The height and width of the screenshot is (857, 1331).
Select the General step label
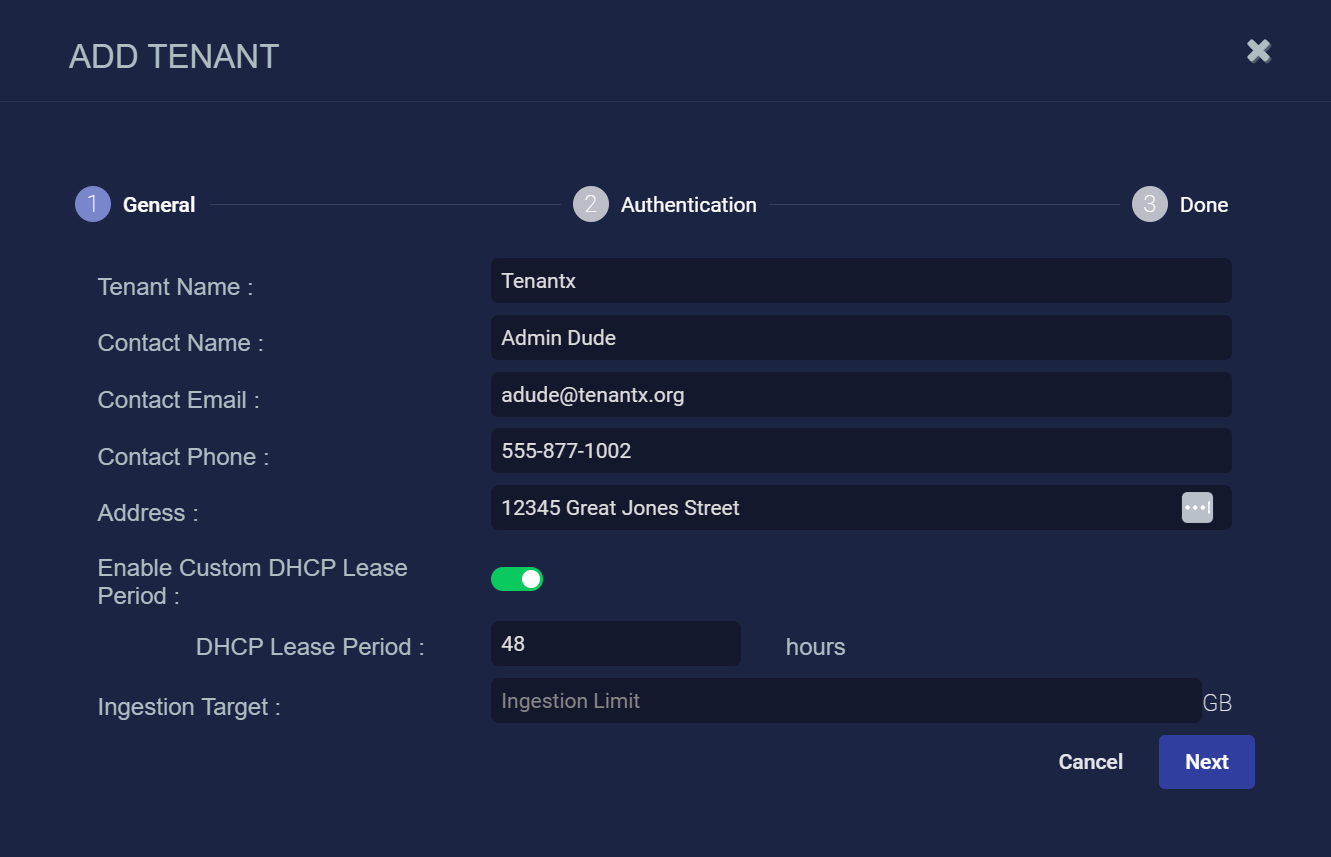159,205
